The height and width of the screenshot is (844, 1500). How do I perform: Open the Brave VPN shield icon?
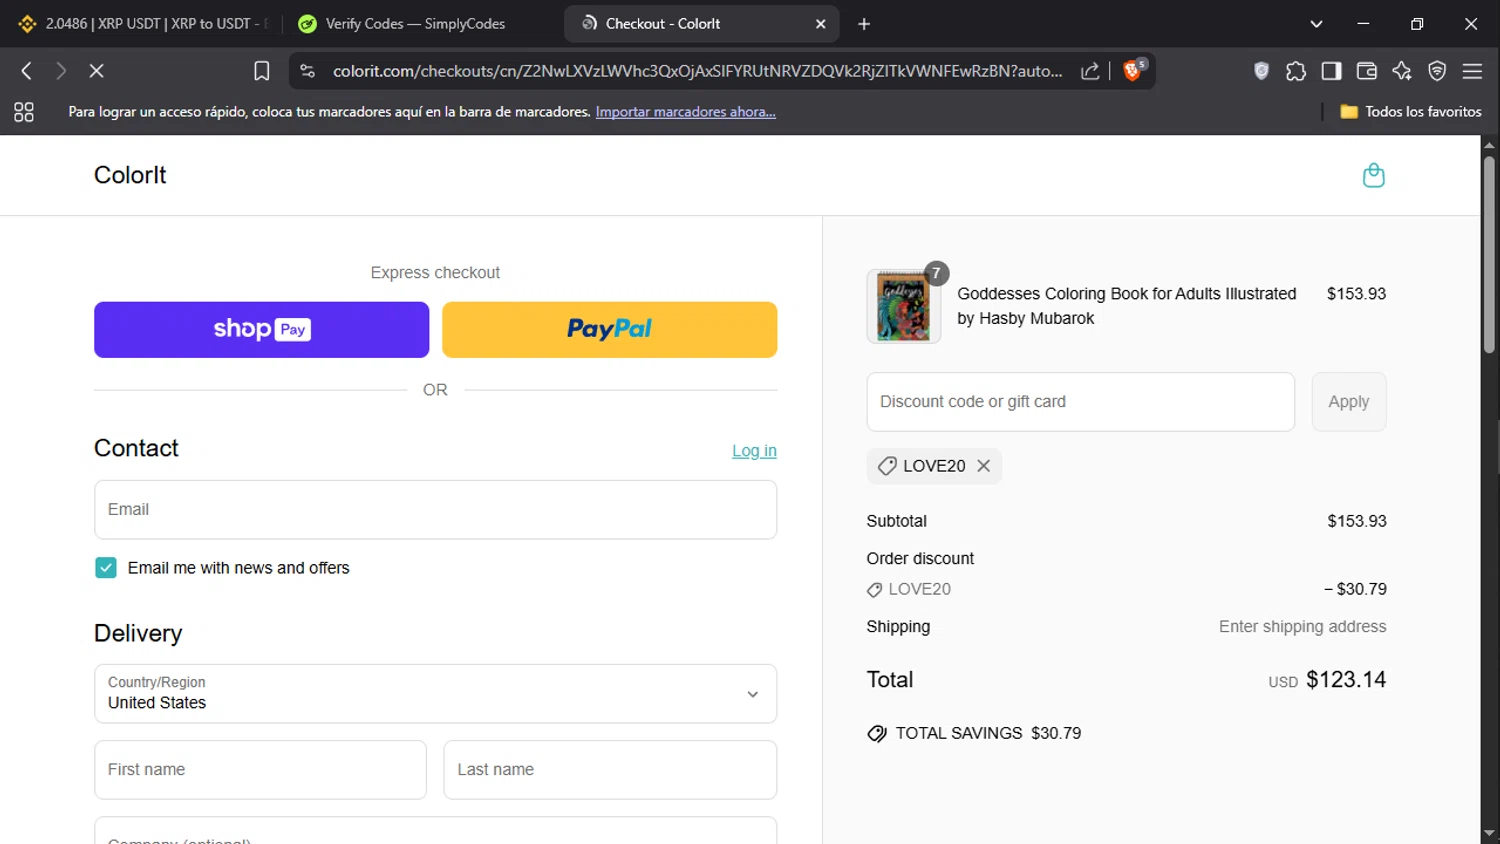point(1437,71)
